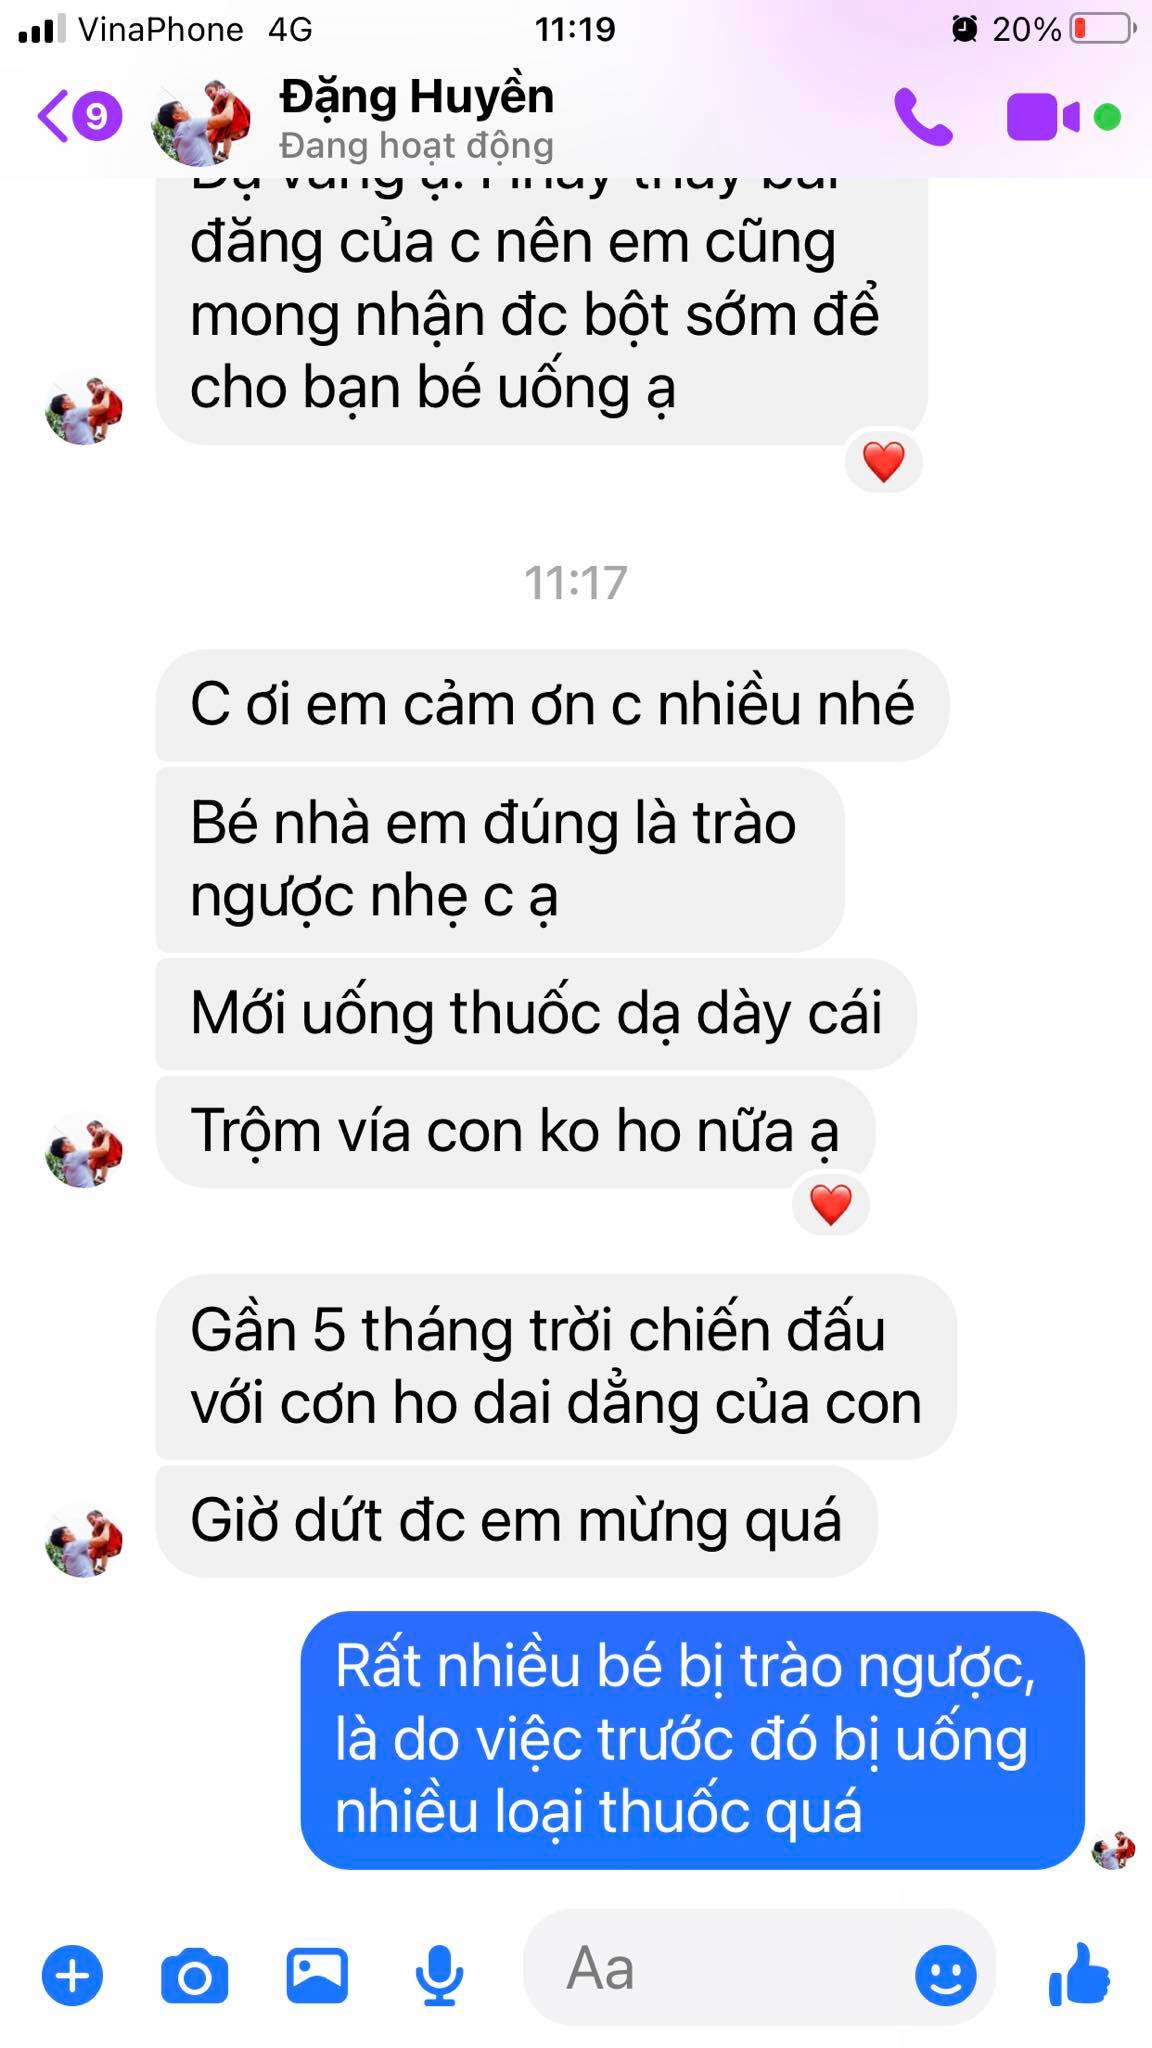Open the camera from bottom toolbar
This screenshot has height=2048, width=1152.
[194, 1975]
